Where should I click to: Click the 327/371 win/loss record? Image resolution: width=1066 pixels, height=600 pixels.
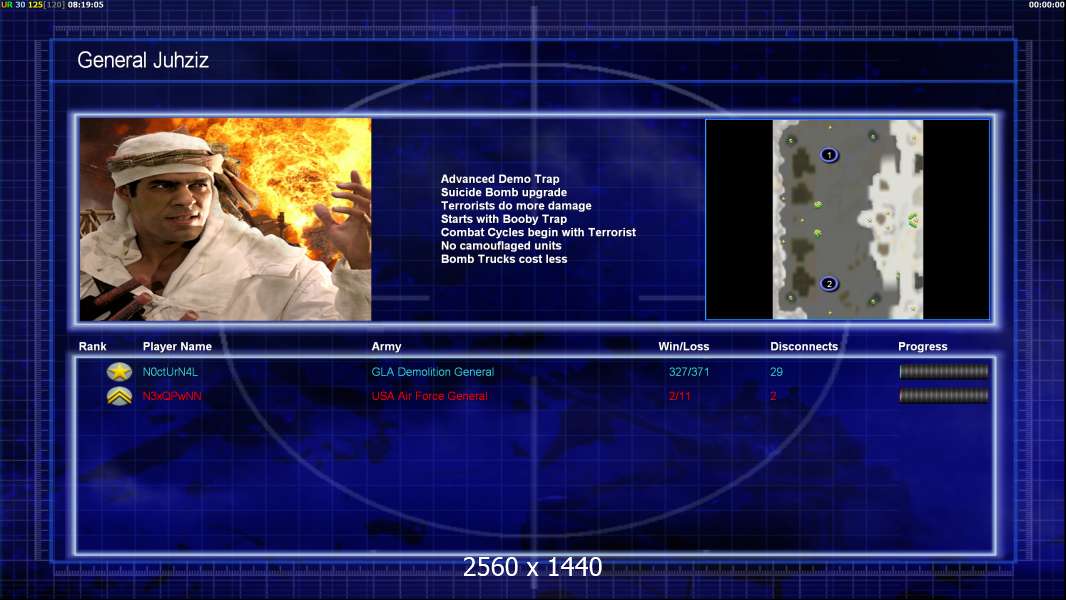pos(689,372)
